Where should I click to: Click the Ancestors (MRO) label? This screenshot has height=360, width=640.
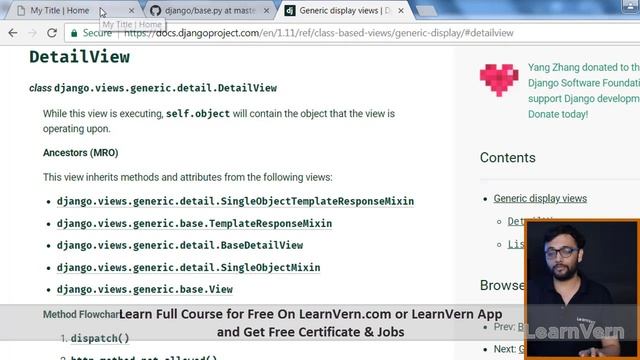[81, 153]
